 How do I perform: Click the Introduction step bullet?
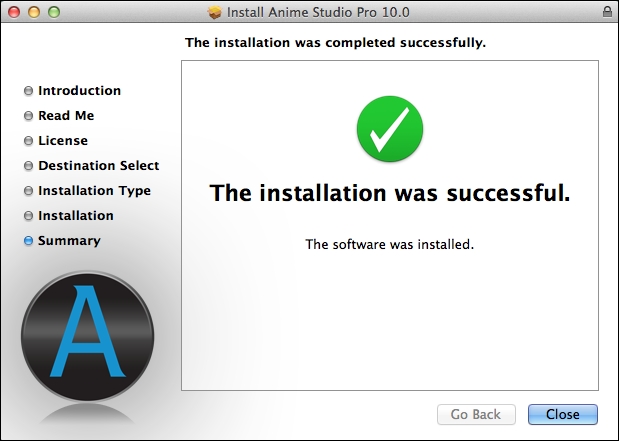pos(28,91)
